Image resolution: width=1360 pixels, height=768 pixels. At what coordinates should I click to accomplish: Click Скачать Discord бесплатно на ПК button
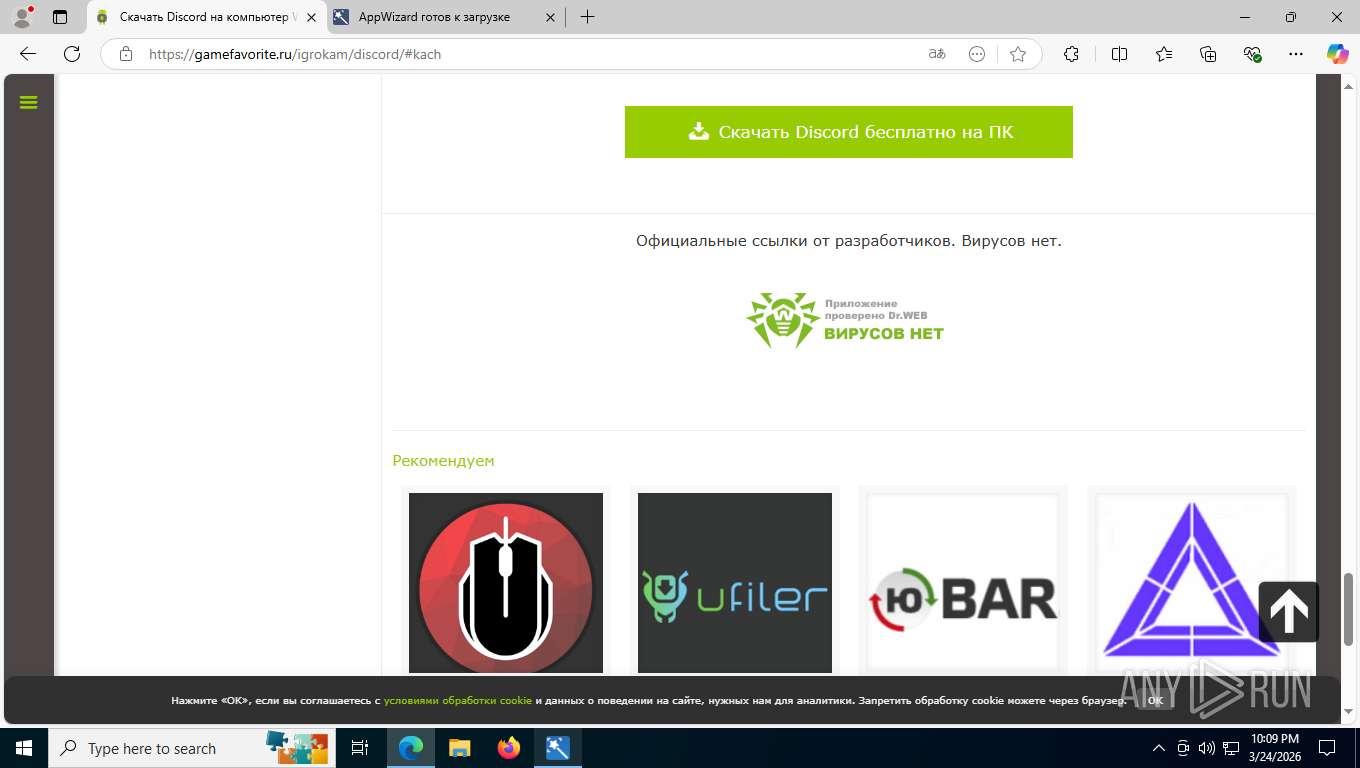tap(849, 132)
